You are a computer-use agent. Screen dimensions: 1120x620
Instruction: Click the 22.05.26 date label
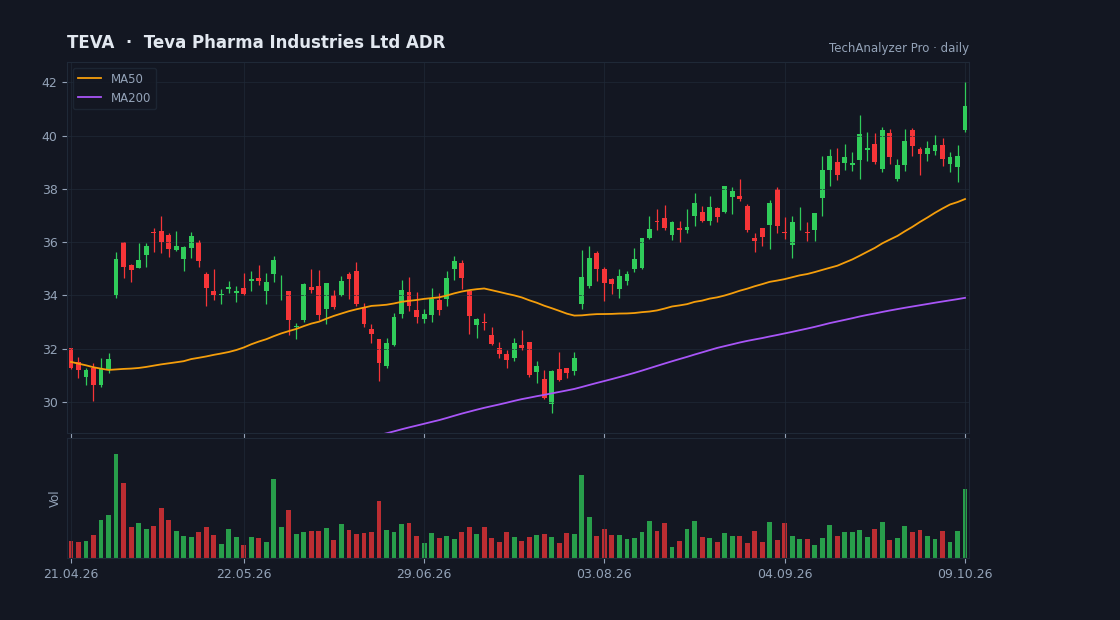tap(244, 574)
